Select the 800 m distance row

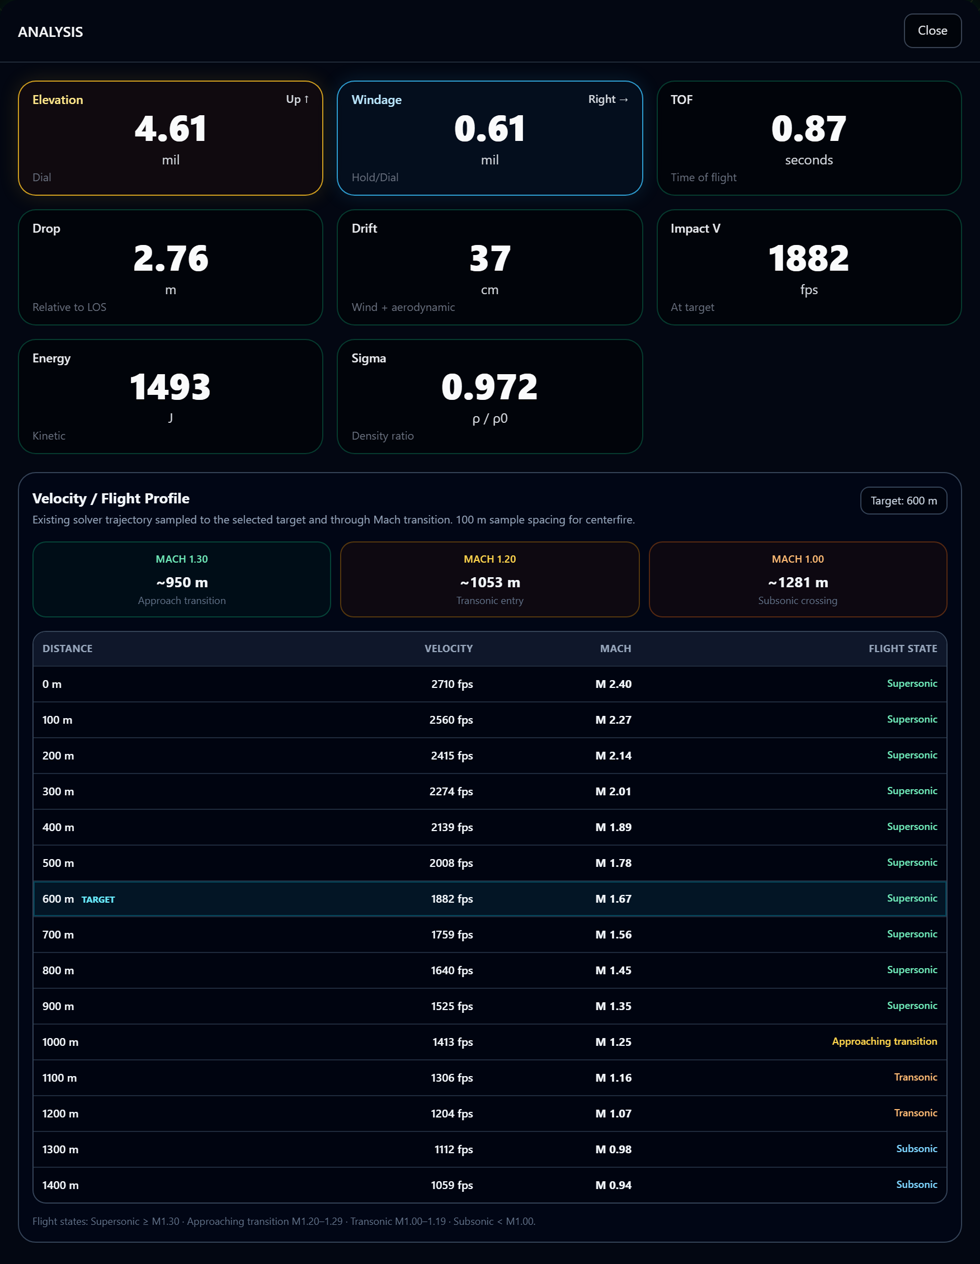click(x=490, y=970)
